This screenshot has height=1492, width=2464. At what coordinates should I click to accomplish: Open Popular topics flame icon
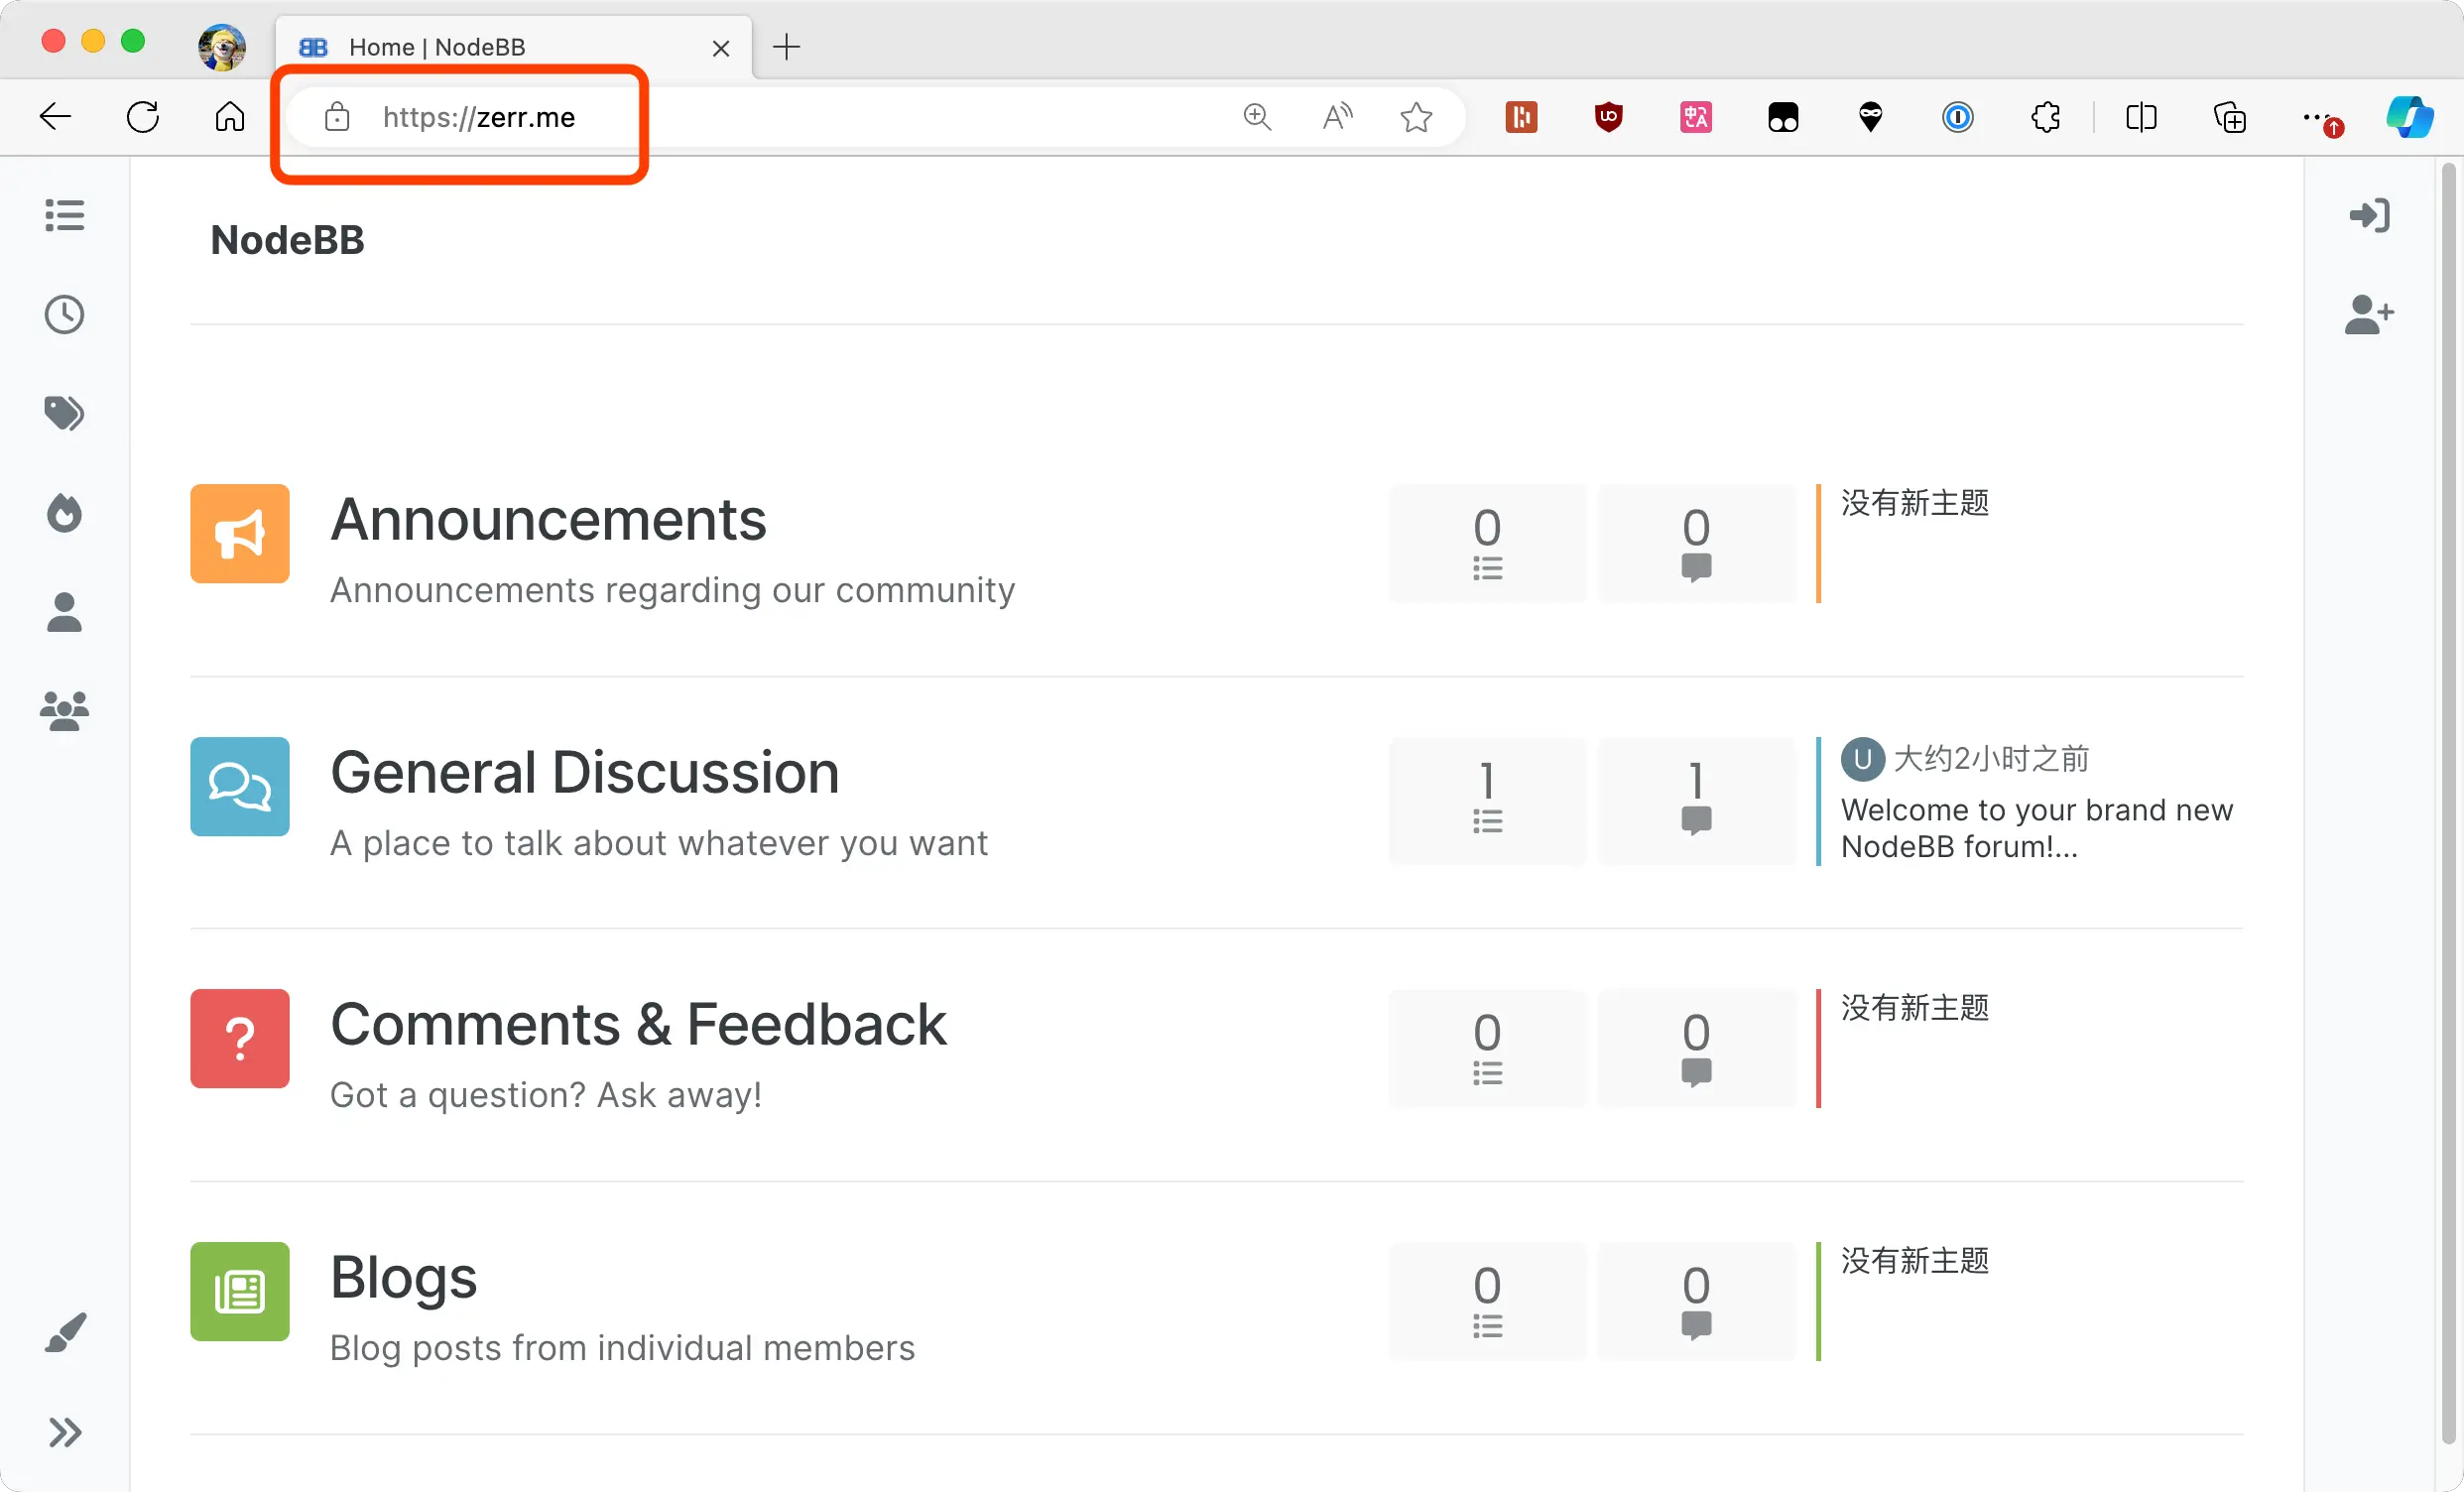(x=65, y=512)
